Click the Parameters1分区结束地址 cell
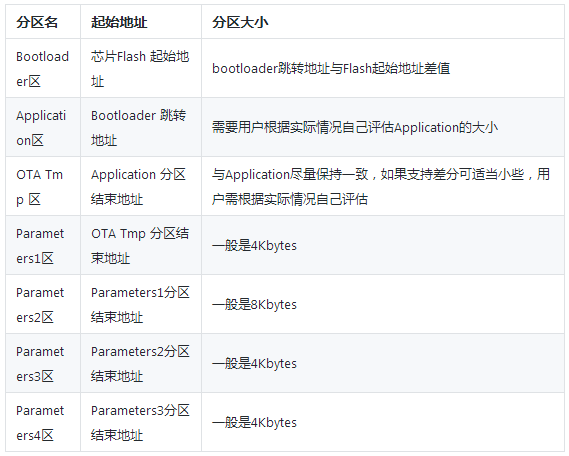Screen dimensions: 569x456 pyautogui.click(x=141, y=304)
